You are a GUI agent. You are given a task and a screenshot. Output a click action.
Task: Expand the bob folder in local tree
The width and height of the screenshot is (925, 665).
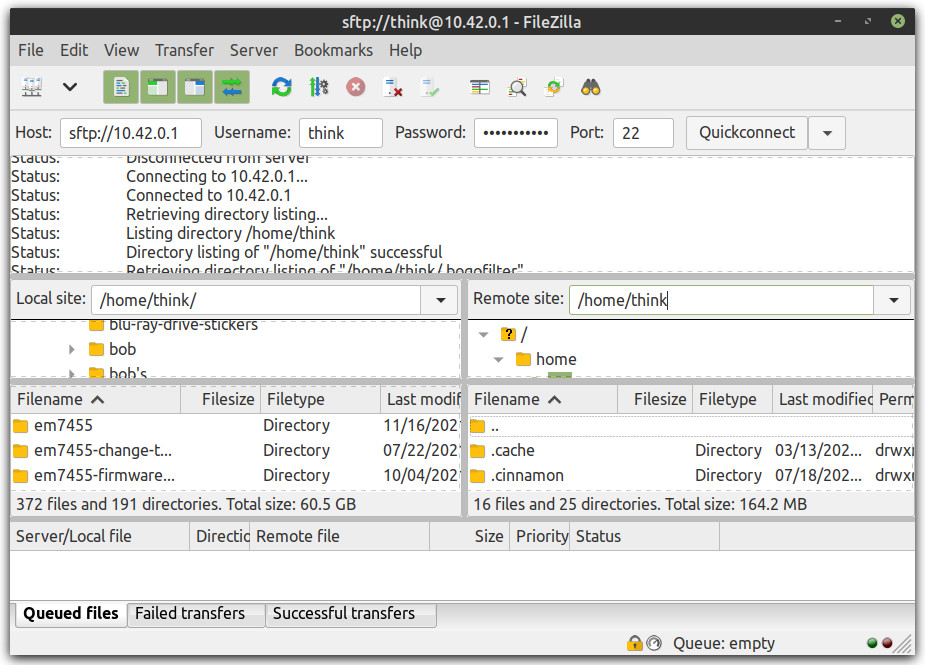coord(72,349)
